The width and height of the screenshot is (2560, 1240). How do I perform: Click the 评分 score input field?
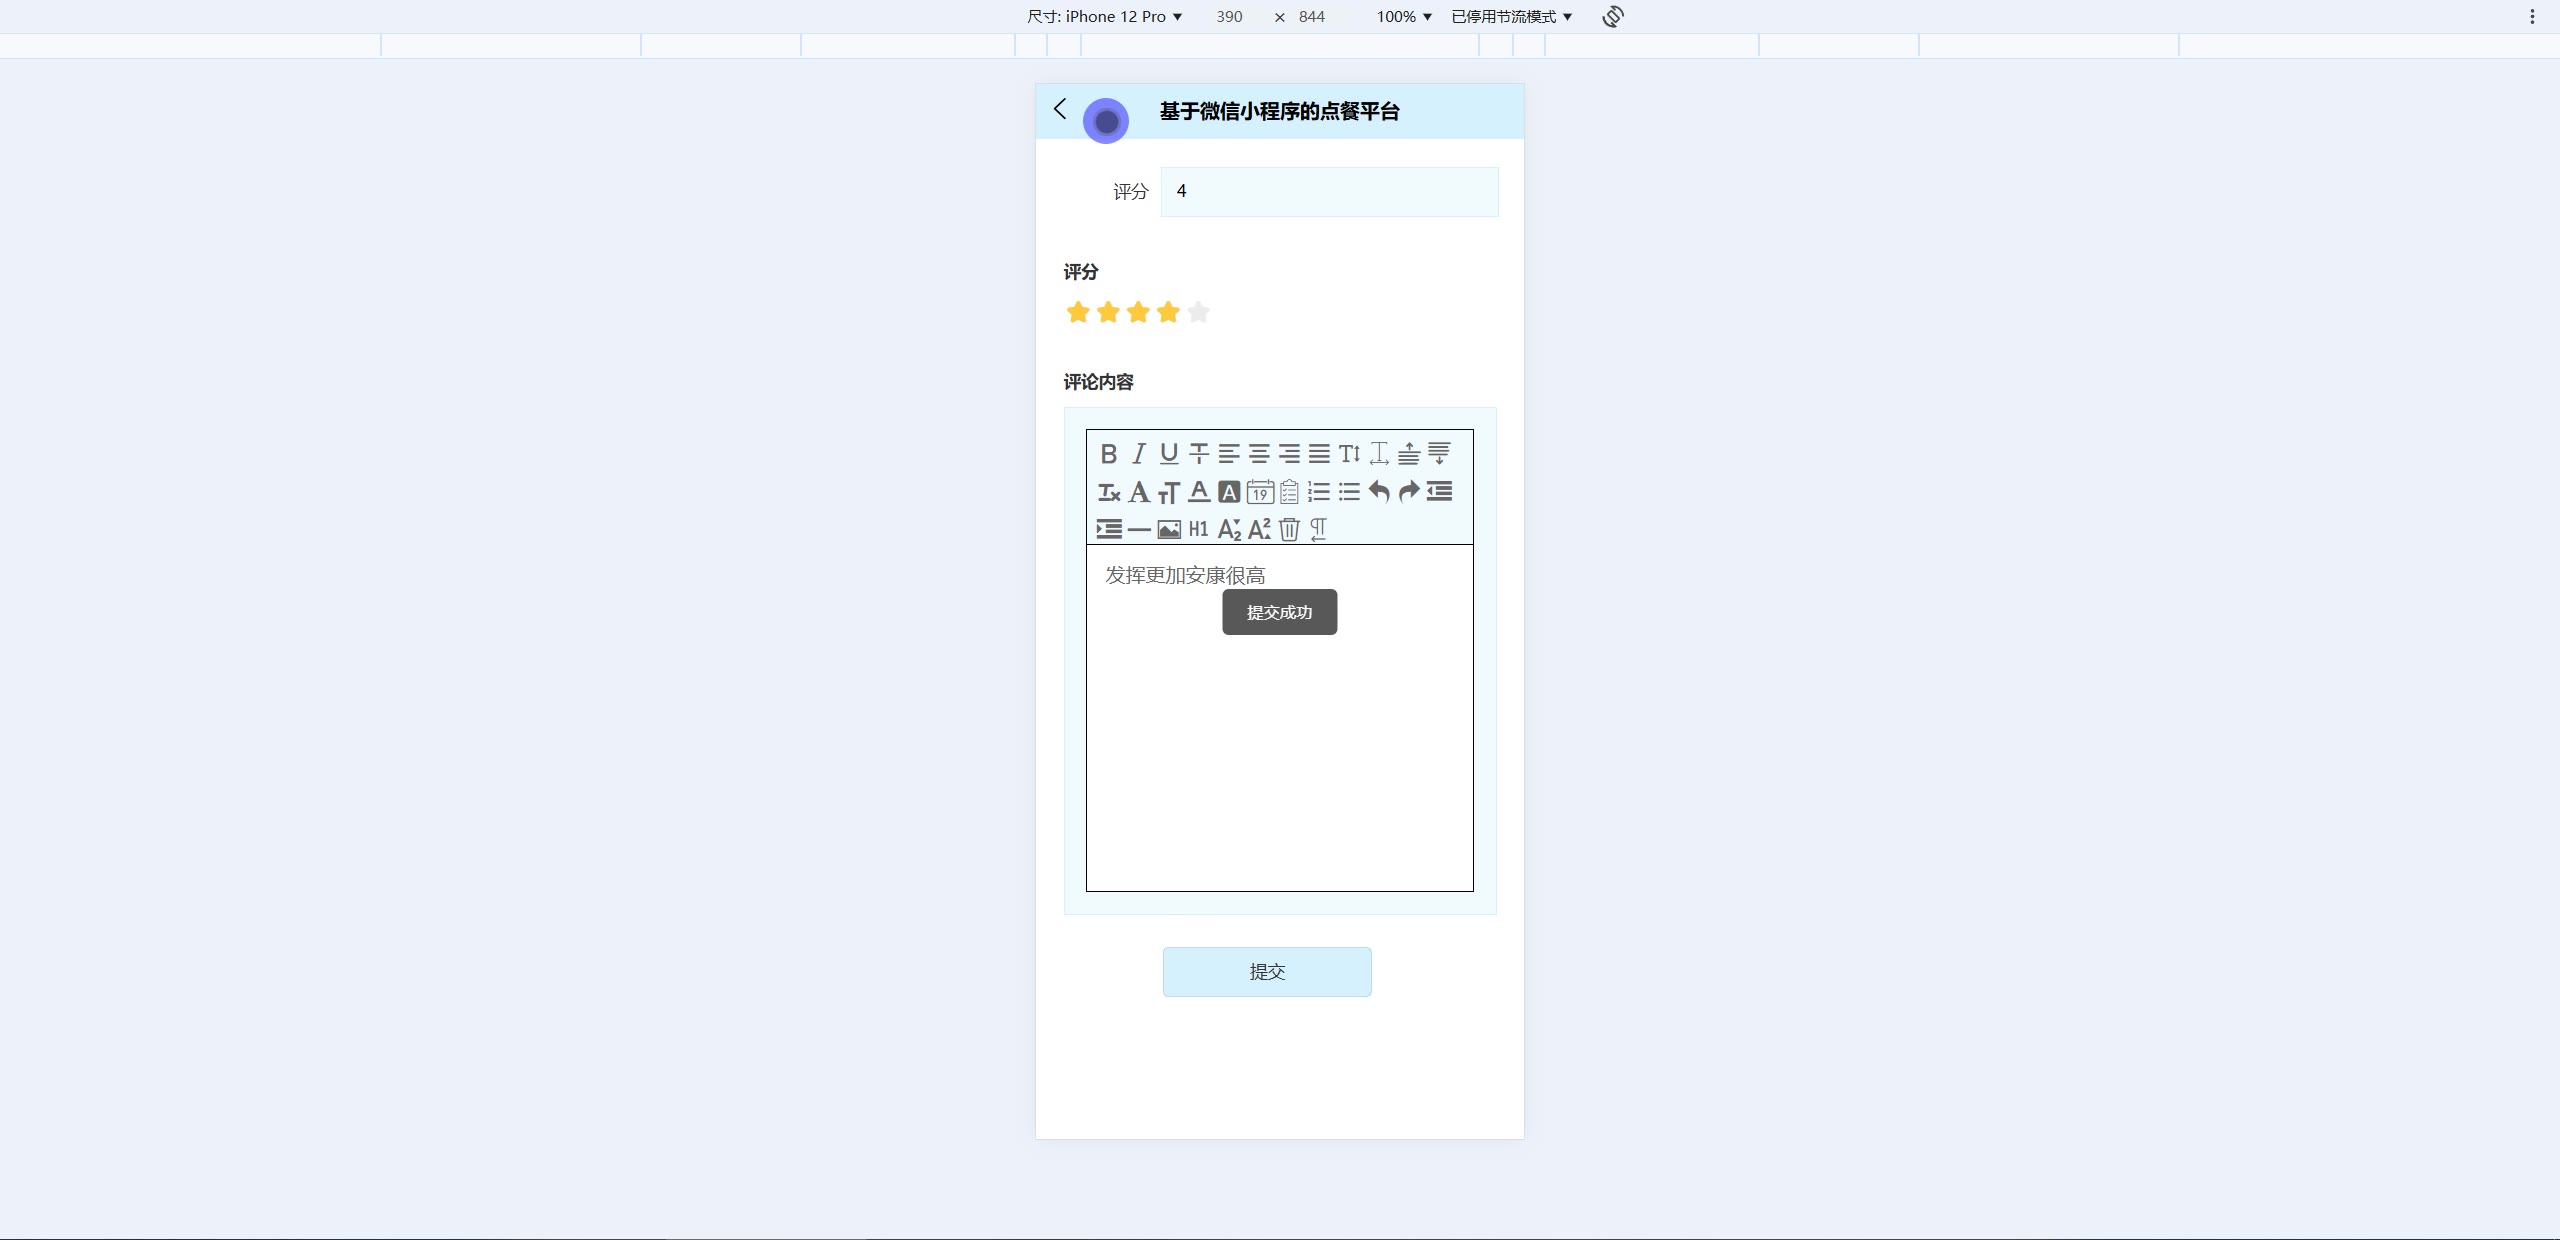1328,191
